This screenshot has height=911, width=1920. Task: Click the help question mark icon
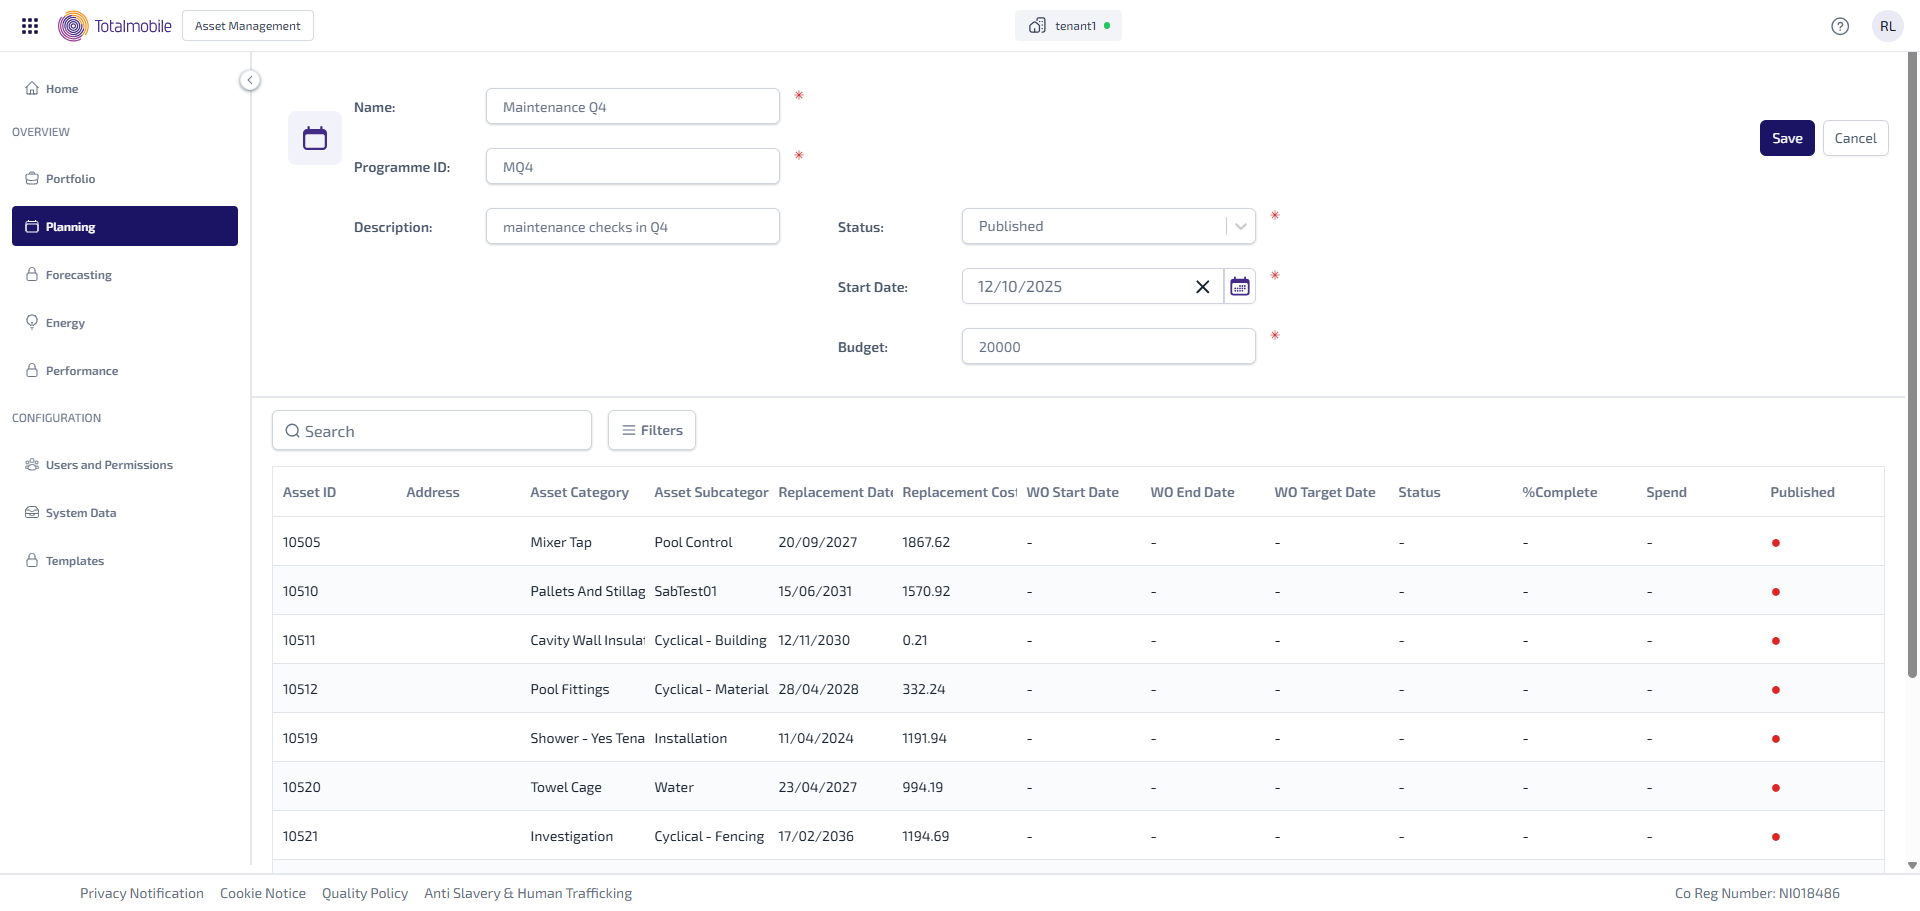(1840, 26)
